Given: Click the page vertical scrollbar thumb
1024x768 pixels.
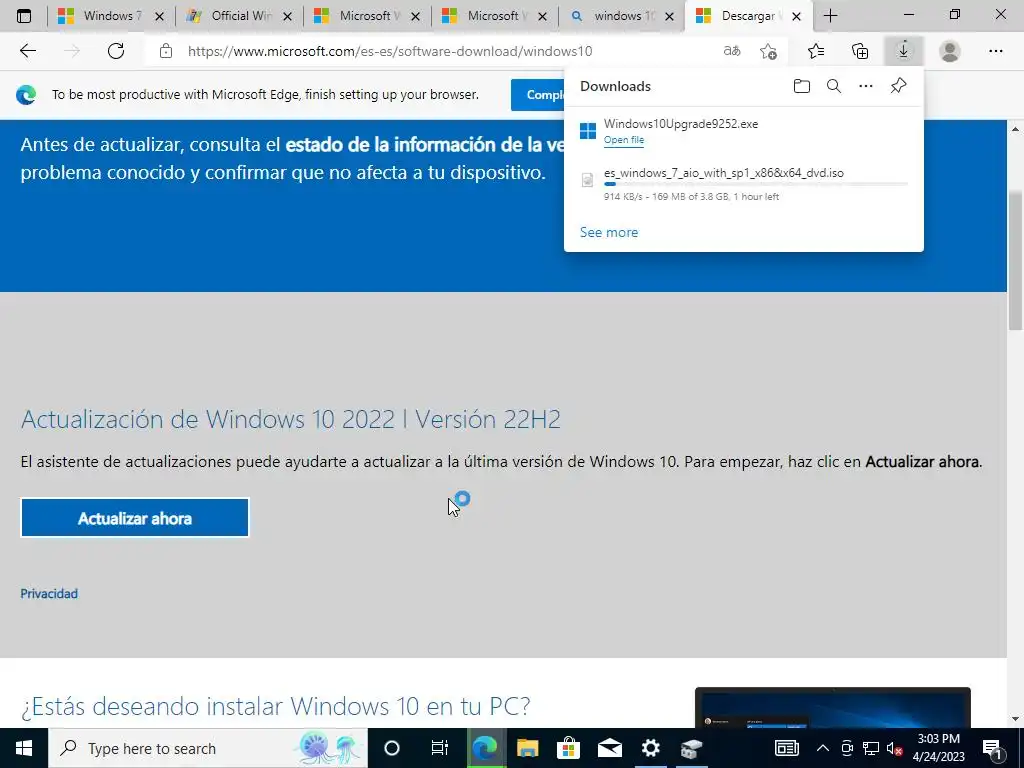Looking at the screenshot, I should (x=1016, y=261).
